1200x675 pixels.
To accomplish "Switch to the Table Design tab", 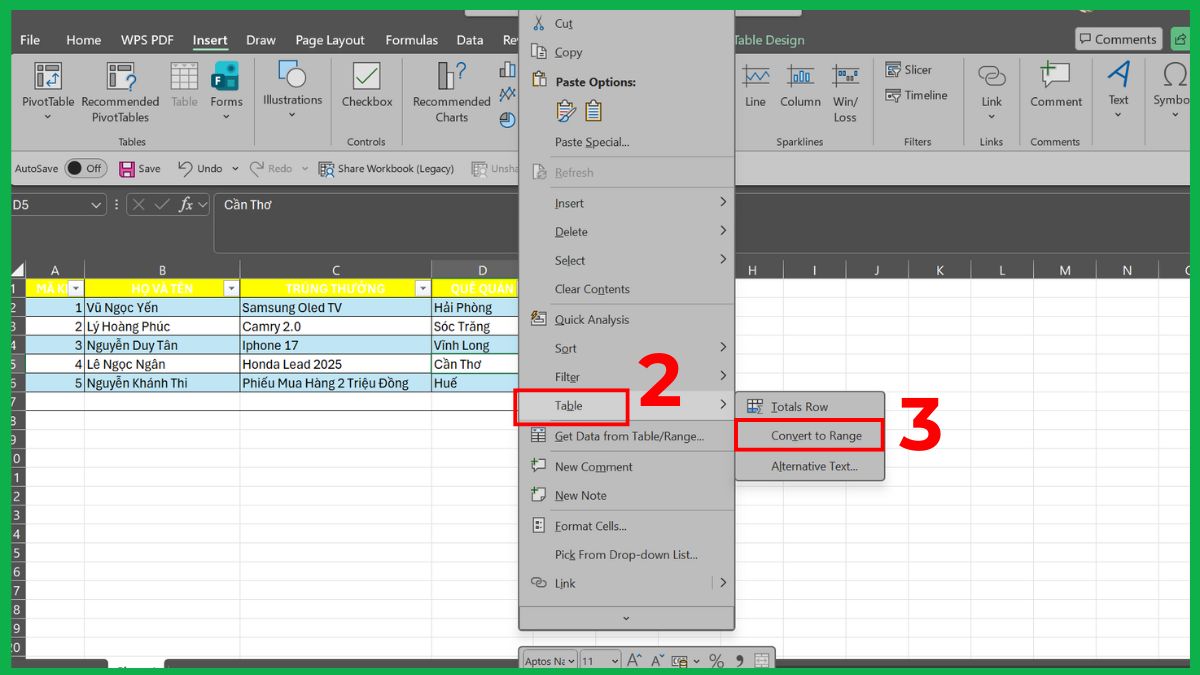I will point(770,40).
